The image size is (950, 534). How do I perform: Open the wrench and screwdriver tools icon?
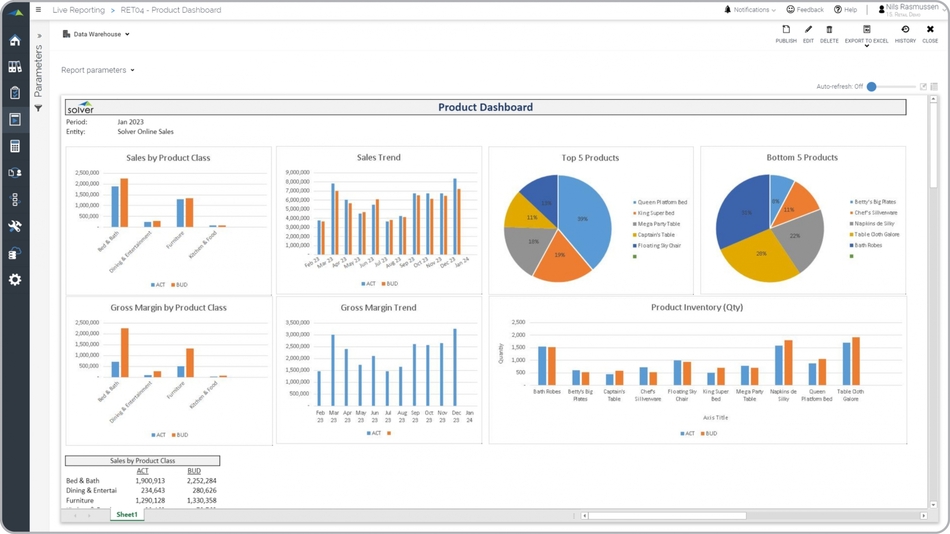pyautogui.click(x=15, y=226)
